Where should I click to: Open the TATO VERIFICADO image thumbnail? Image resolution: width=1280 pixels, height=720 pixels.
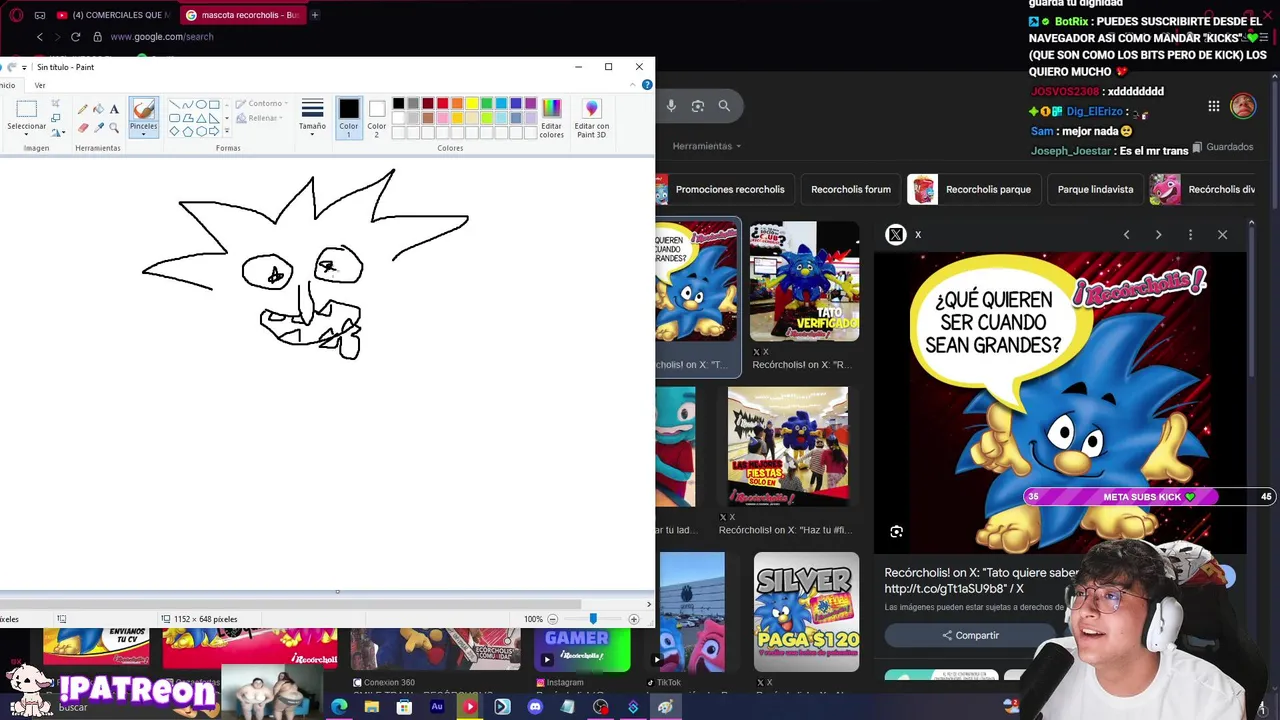[x=805, y=281]
